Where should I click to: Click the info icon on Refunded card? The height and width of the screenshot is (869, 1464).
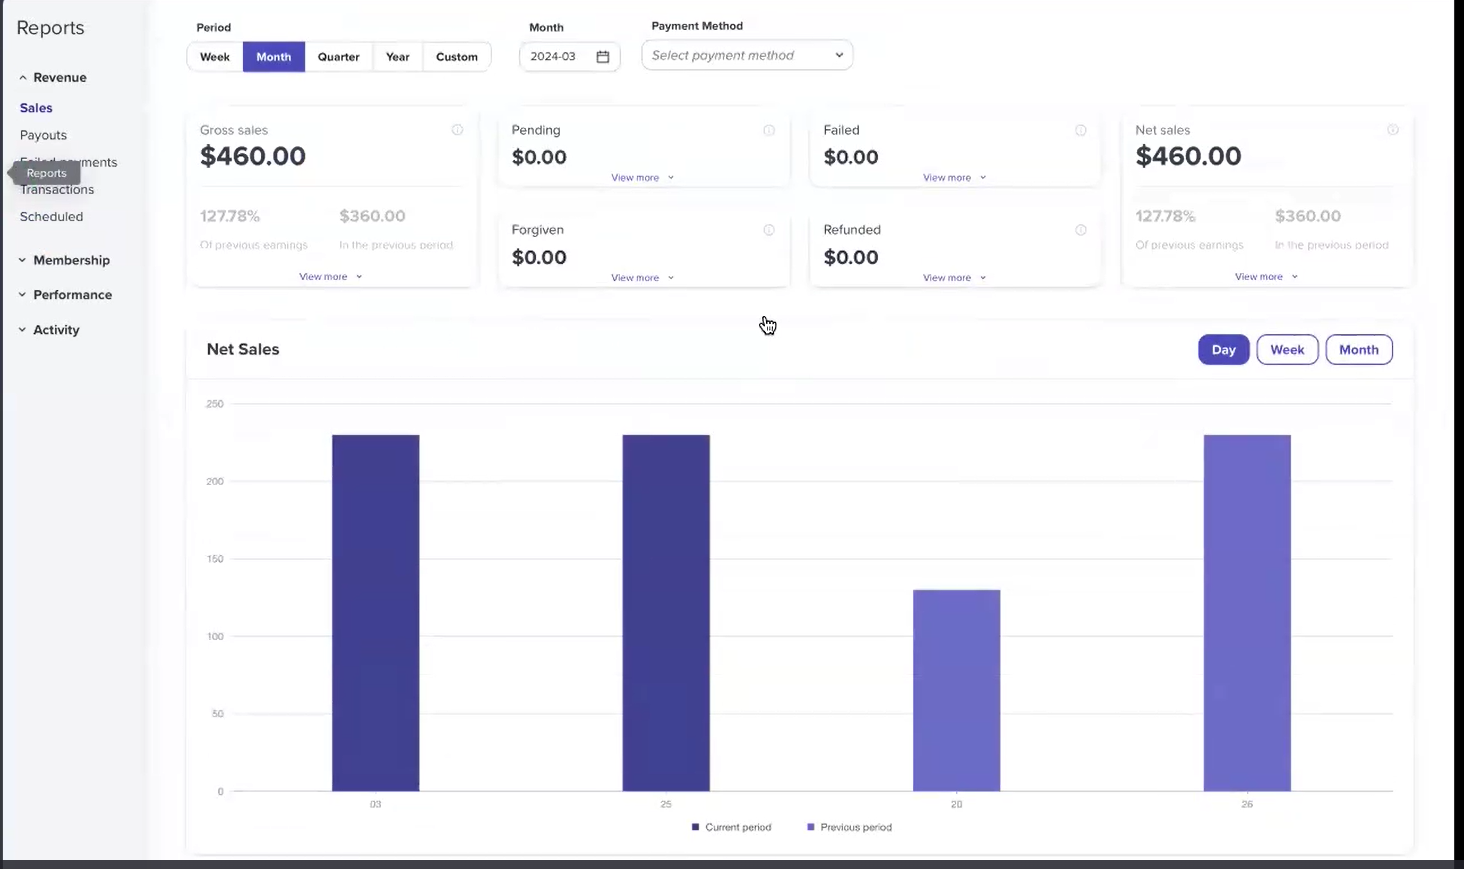(x=1081, y=230)
